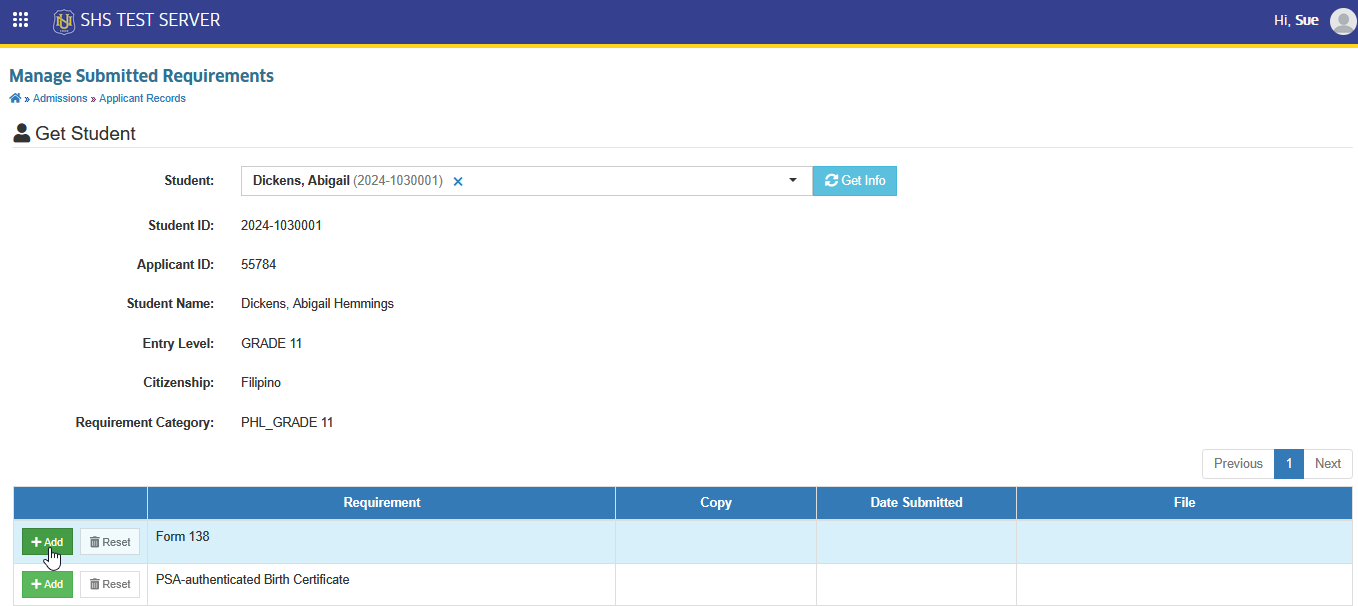Clear selected student with the x icon
Image resolution: width=1358 pixels, height=606 pixels.
coord(458,181)
